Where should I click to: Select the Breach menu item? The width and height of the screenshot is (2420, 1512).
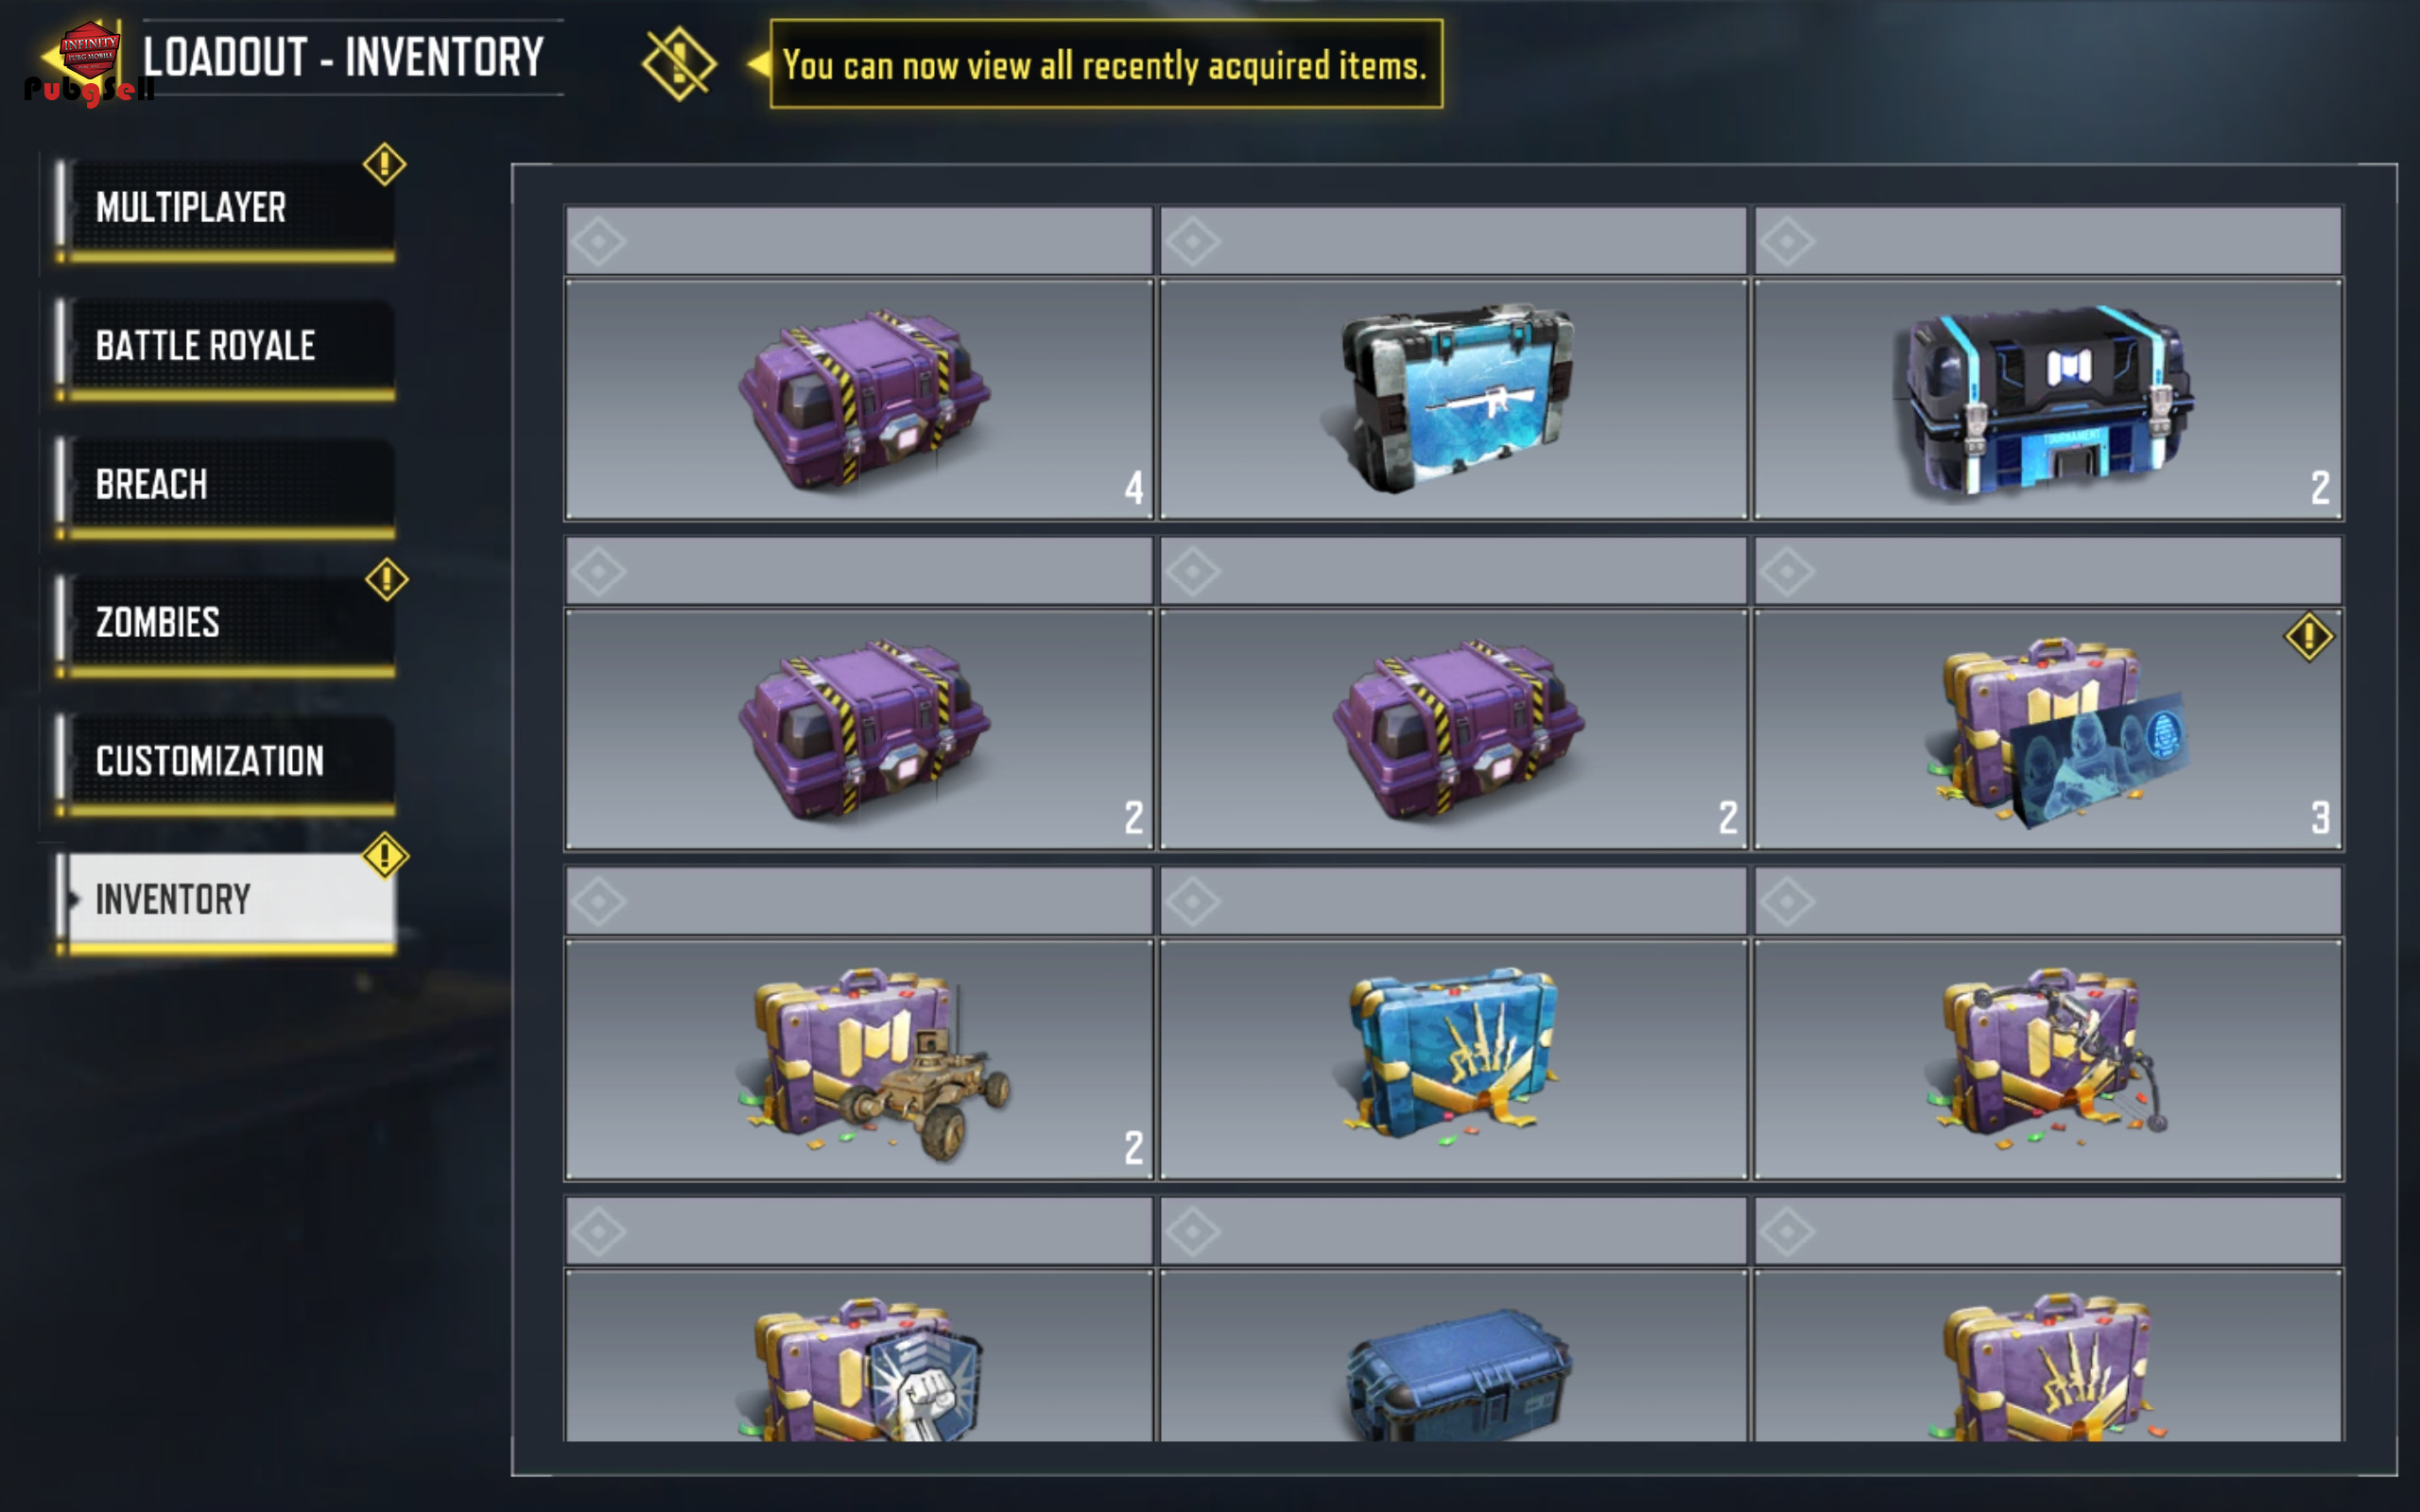click(x=226, y=485)
